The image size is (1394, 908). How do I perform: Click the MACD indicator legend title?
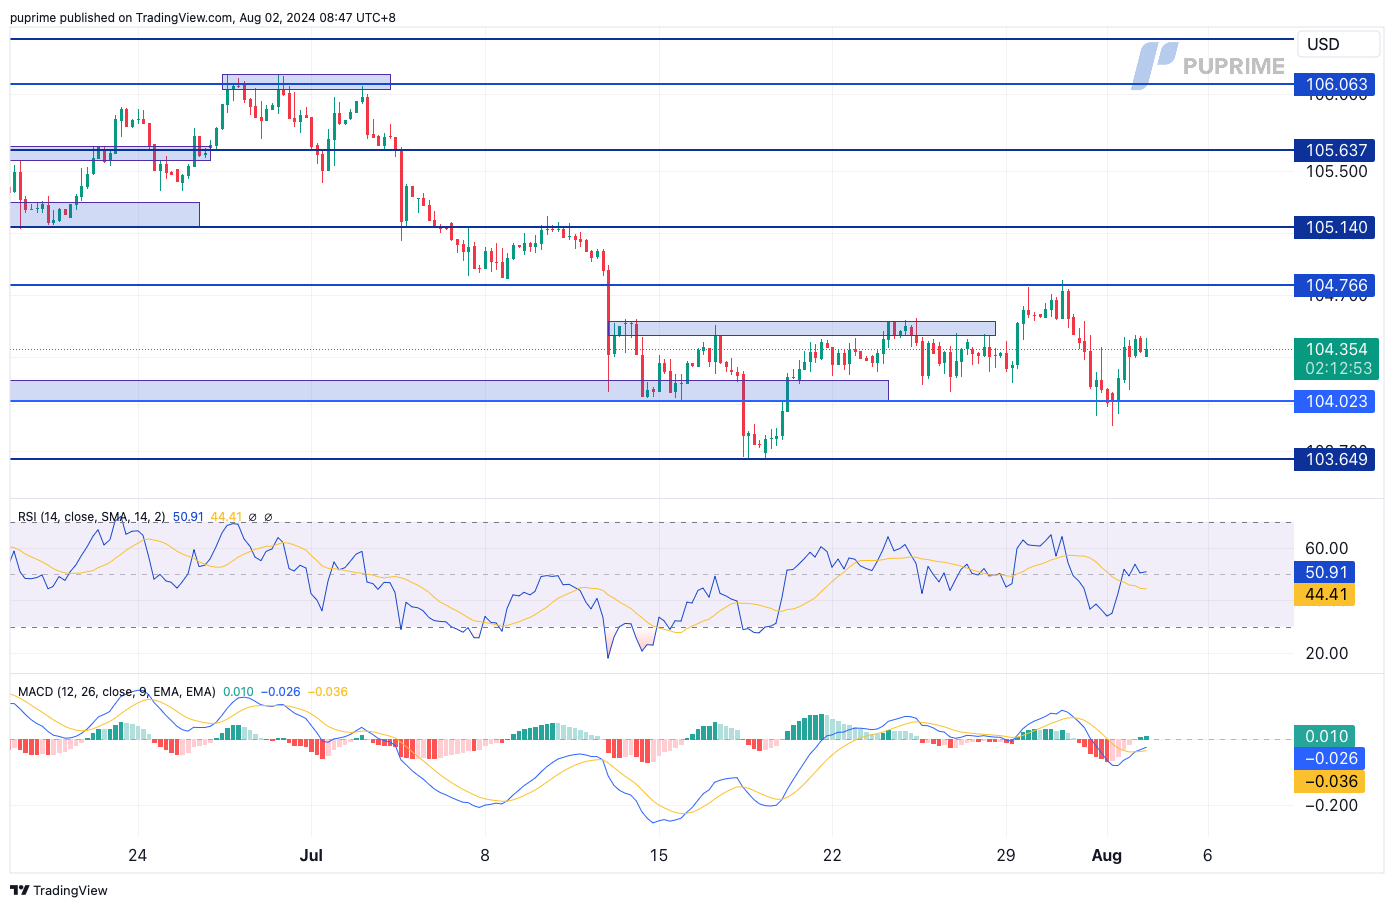(x=116, y=692)
